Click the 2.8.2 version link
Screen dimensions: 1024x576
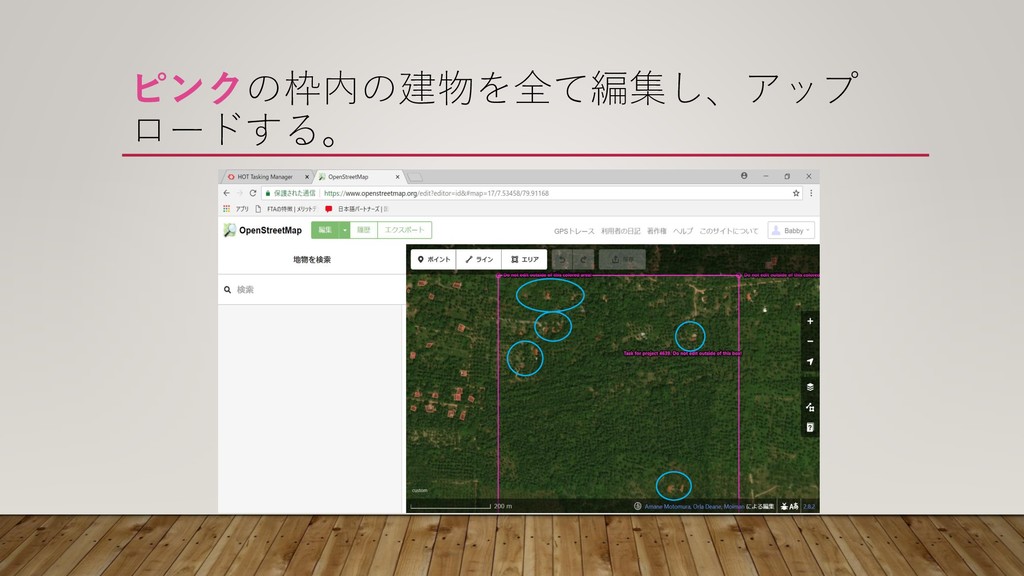808,506
